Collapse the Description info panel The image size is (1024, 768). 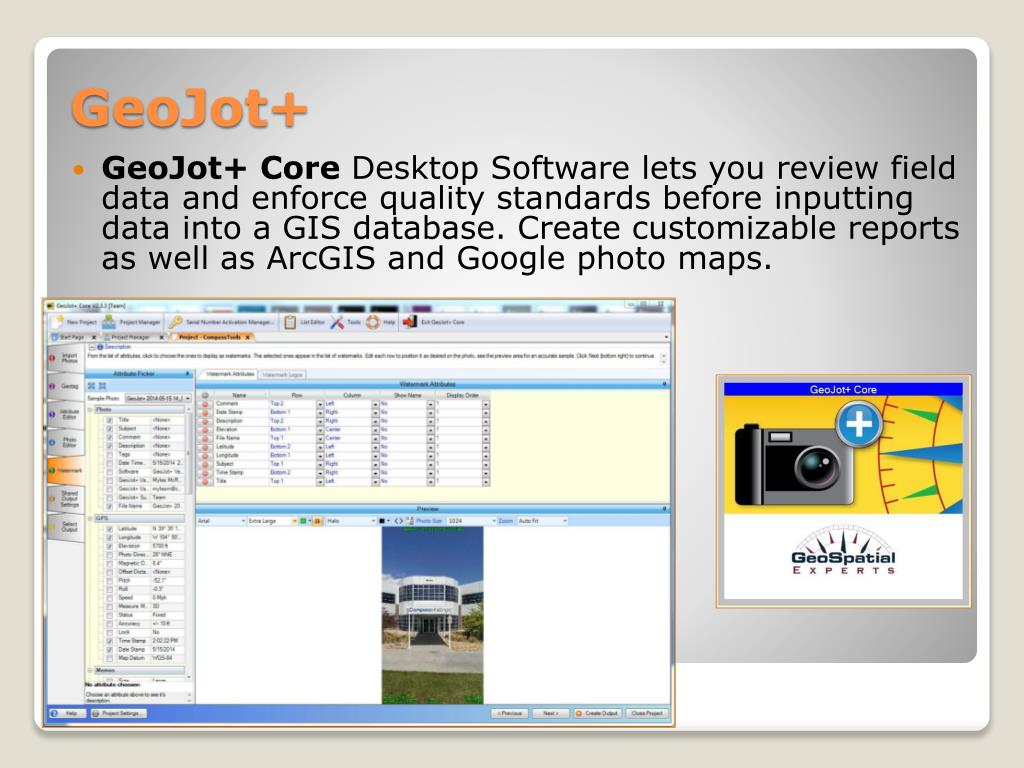[93, 347]
